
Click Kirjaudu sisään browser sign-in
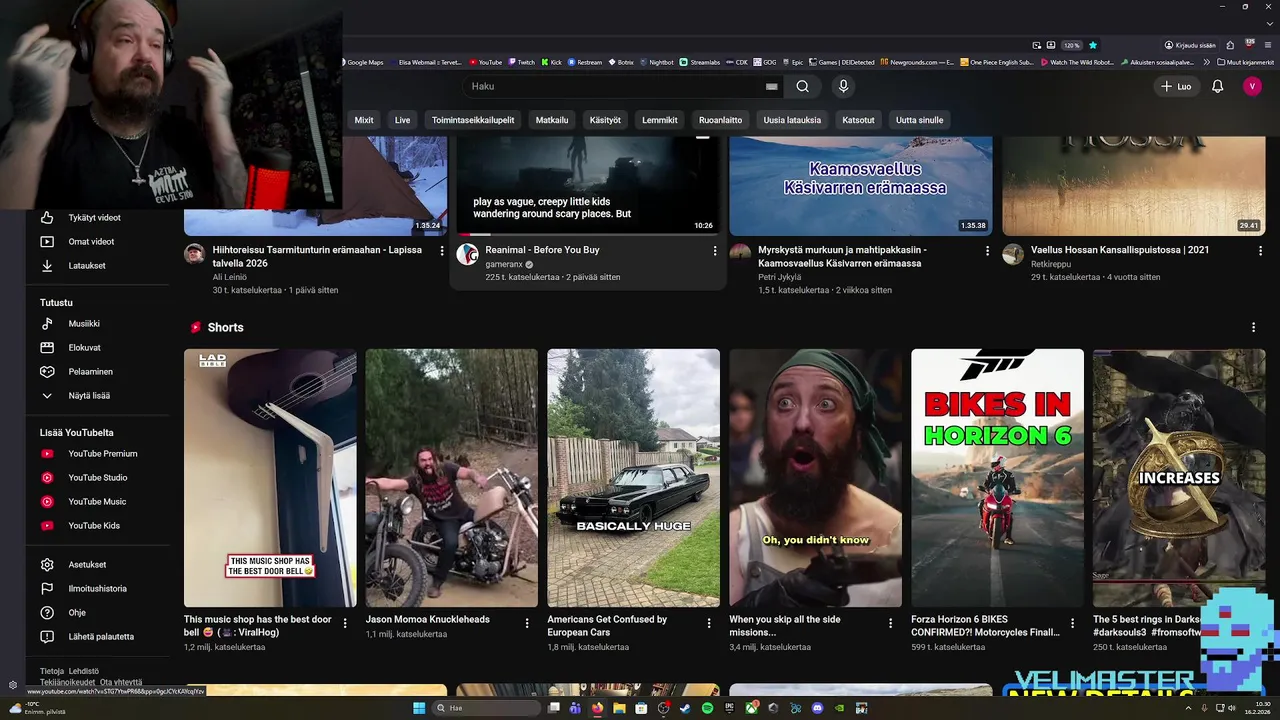(x=1190, y=45)
